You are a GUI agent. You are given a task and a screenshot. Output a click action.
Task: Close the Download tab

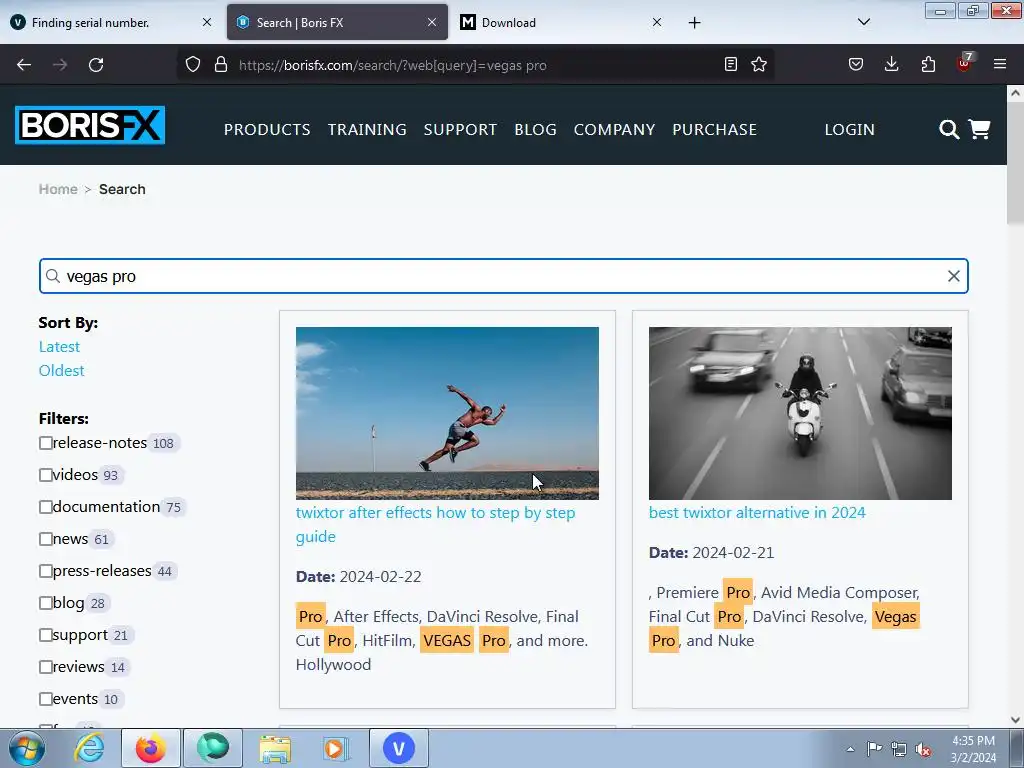tap(657, 22)
